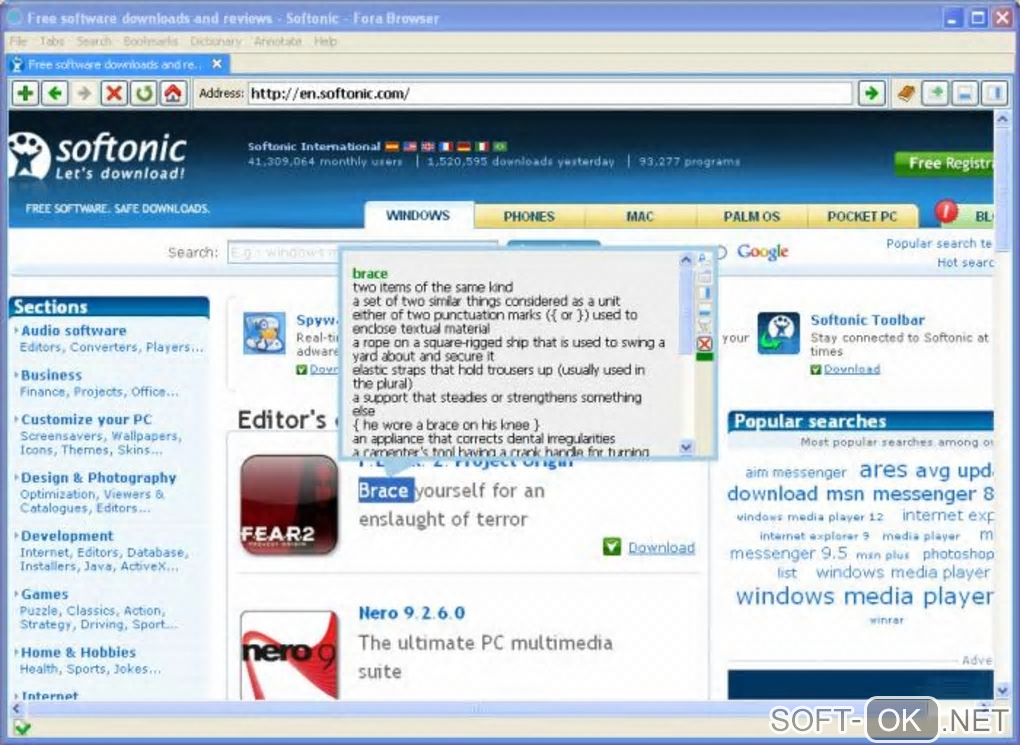Click the highlighted word Brace
The width and height of the screenshot is (1020, 745).
coord(384,491)
